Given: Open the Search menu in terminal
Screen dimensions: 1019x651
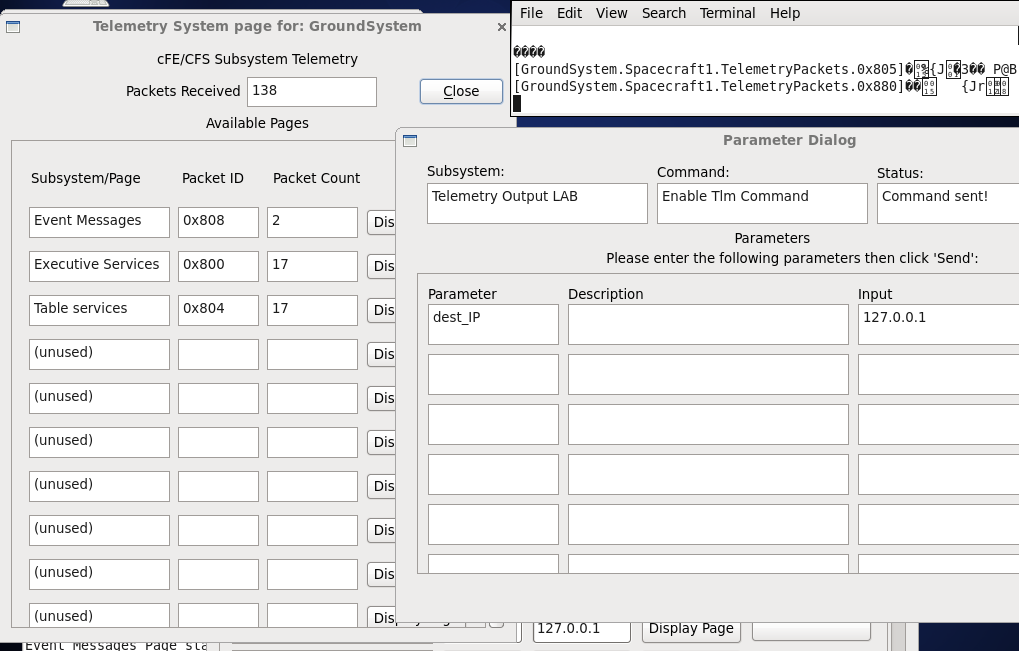Looking at the screenshot, I should coord(664,13).
